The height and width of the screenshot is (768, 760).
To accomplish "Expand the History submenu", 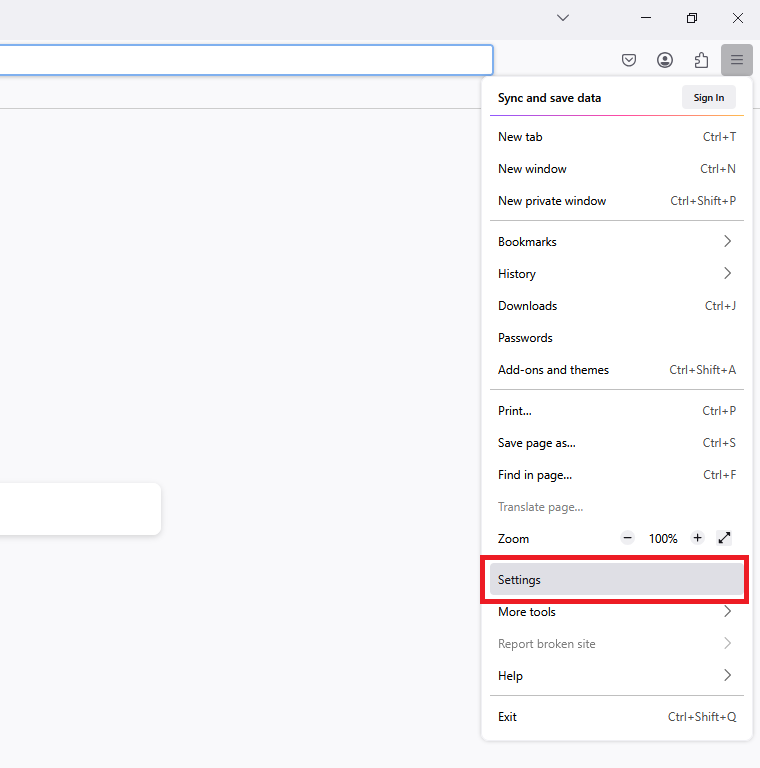I will coord(616,274).
